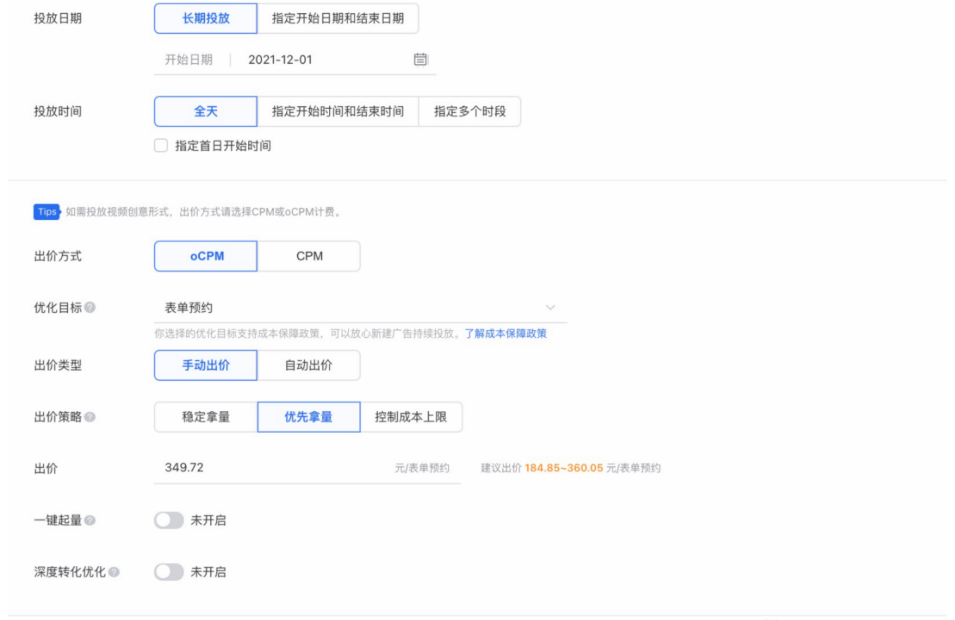Screen dimensions: 955x620
Task: Select 指定开始日期和结束日期 option
Action: pyautogui.click(x=338, y=19)
